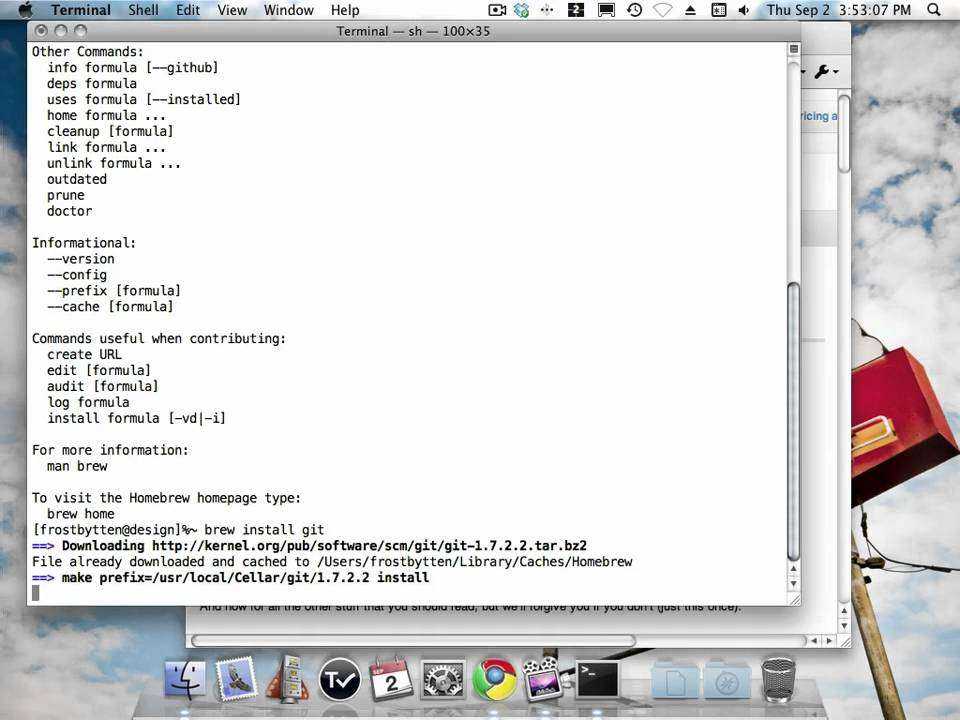Viewport: 960px width, 720px height.
Task: Open the Documents folder stack in Dock
Action: coord(675,680)
